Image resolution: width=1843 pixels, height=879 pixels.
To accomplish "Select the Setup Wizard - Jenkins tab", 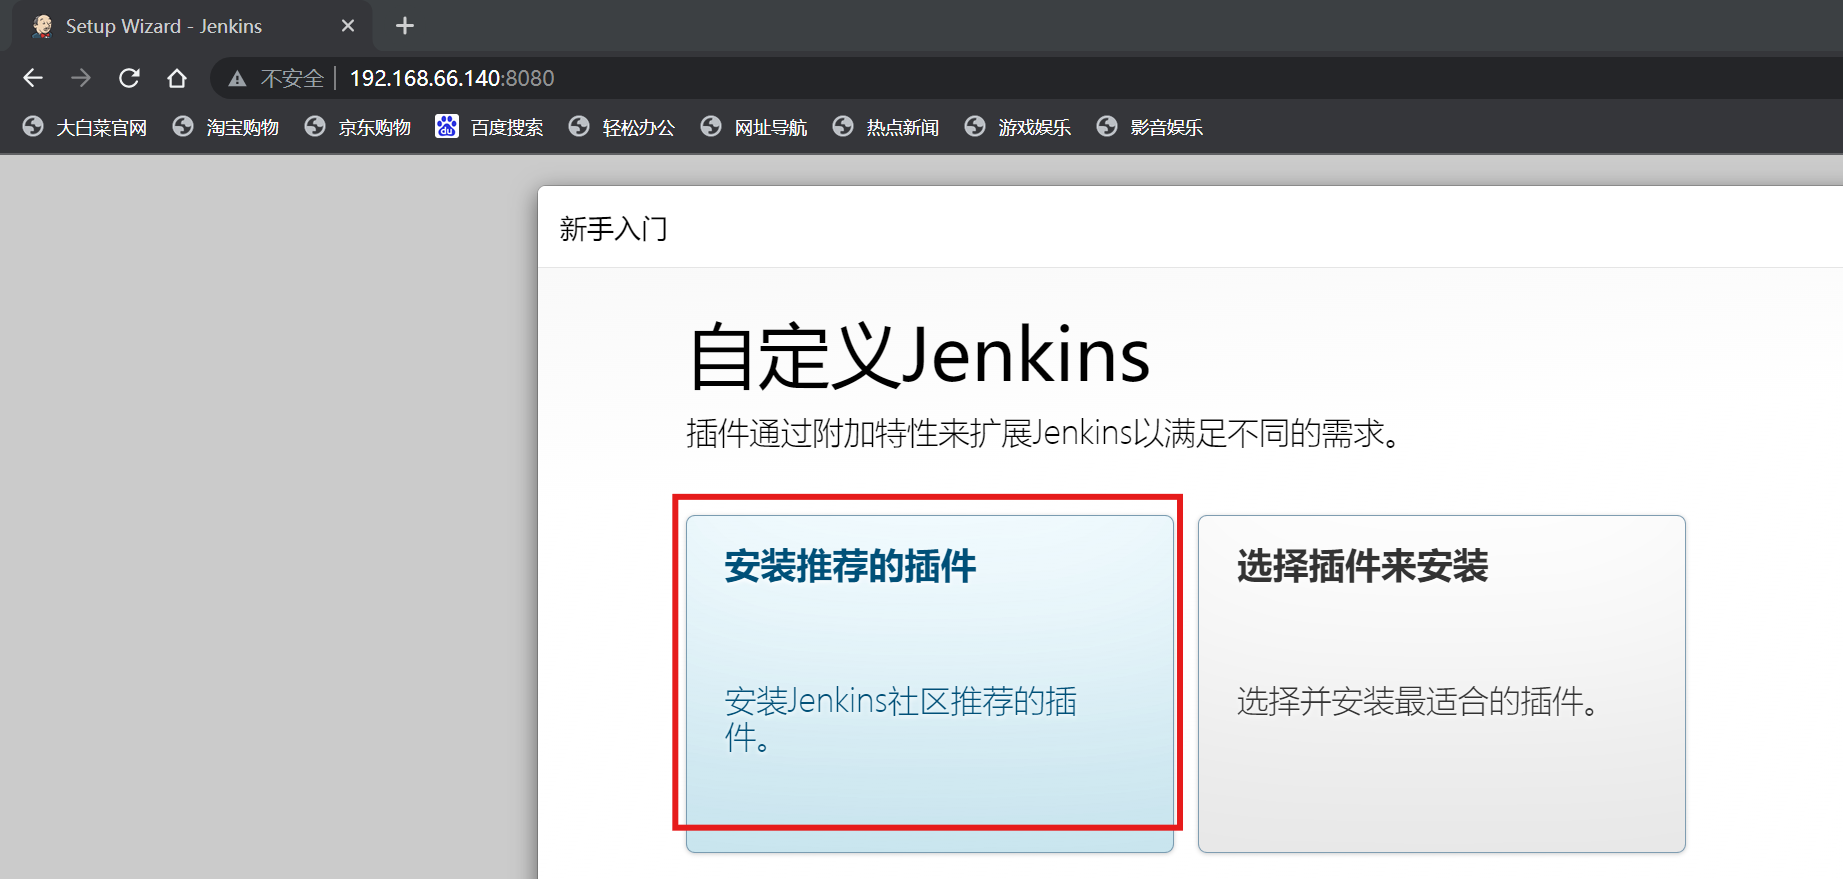I will pos(192,26).
